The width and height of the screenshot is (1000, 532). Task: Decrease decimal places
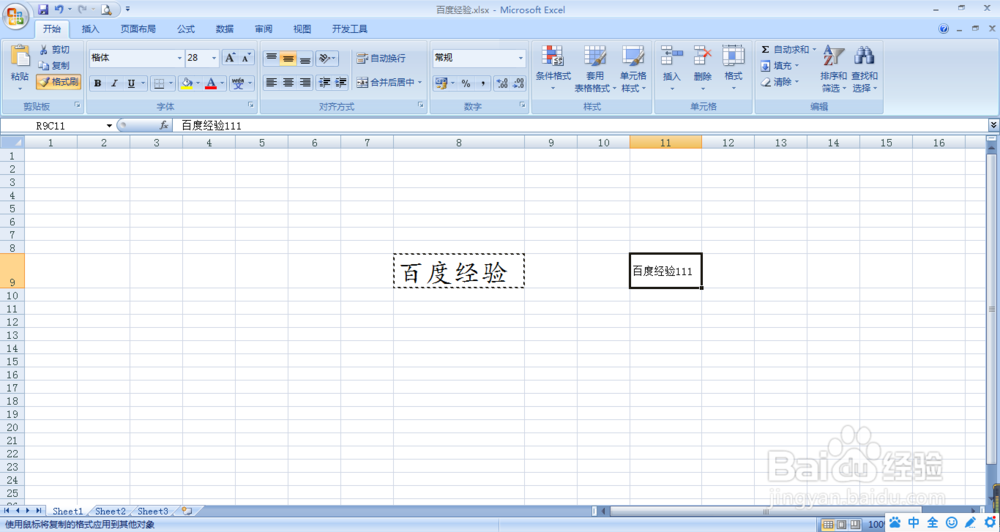point(518,84)
